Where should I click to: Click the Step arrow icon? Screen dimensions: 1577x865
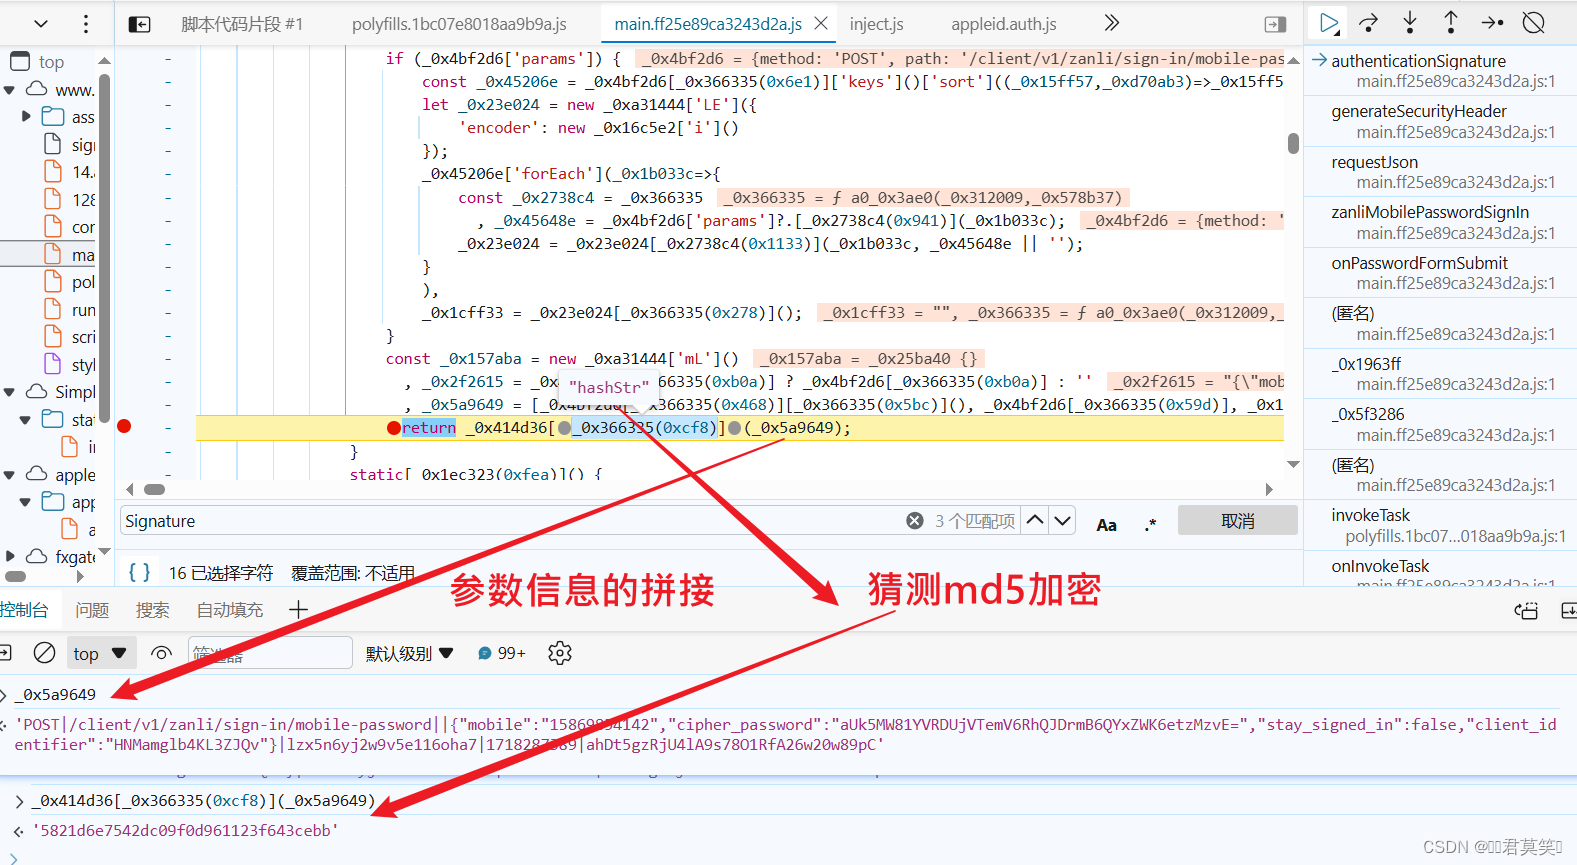coord(1492,22)
